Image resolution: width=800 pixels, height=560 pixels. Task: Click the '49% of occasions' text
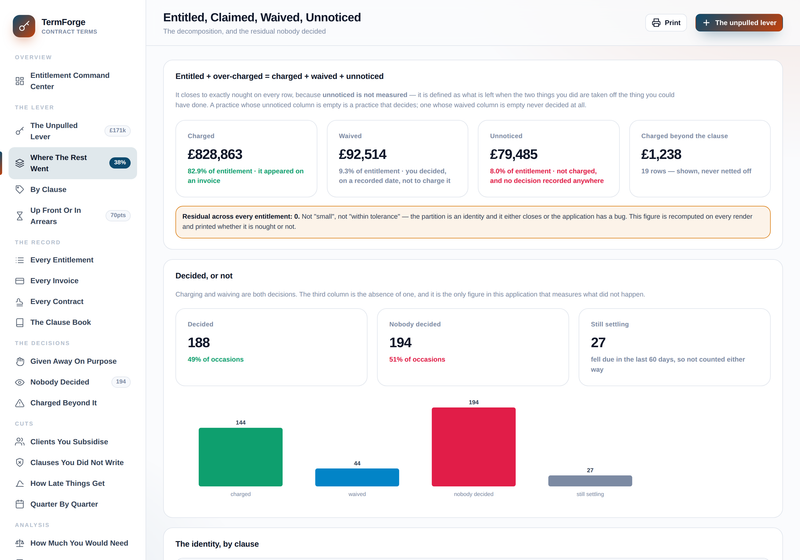[215, 360]
